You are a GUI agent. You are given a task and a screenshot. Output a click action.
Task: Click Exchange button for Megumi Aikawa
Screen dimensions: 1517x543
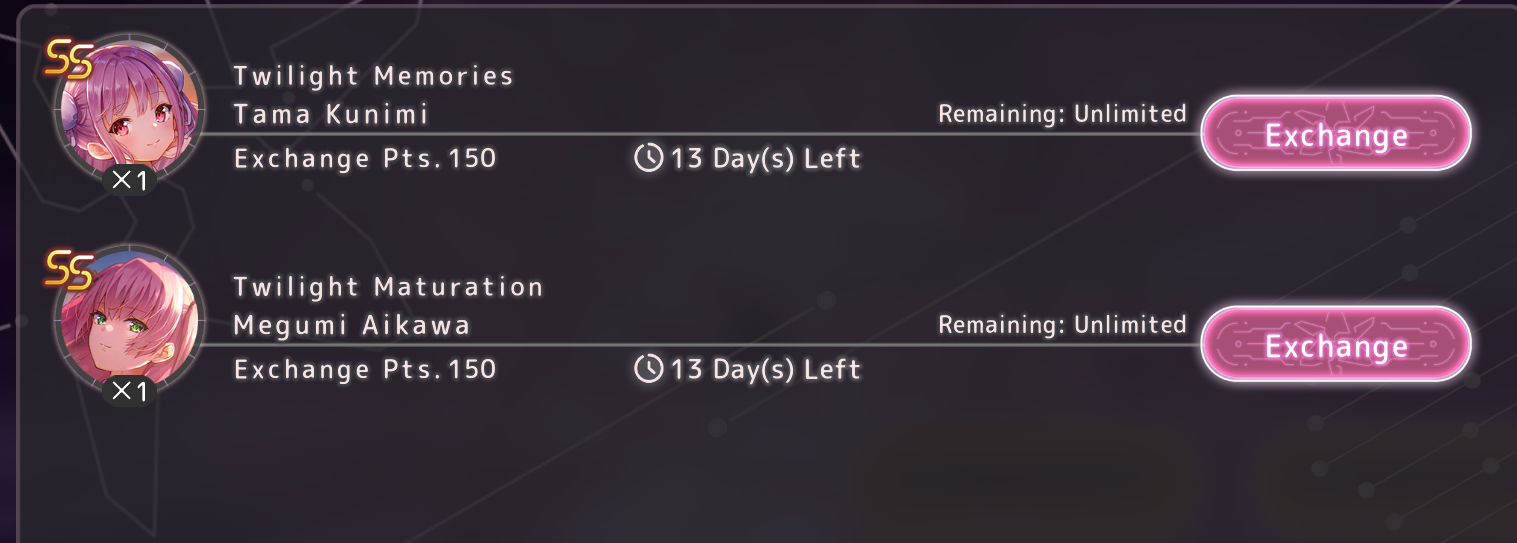pos(1336,345)
